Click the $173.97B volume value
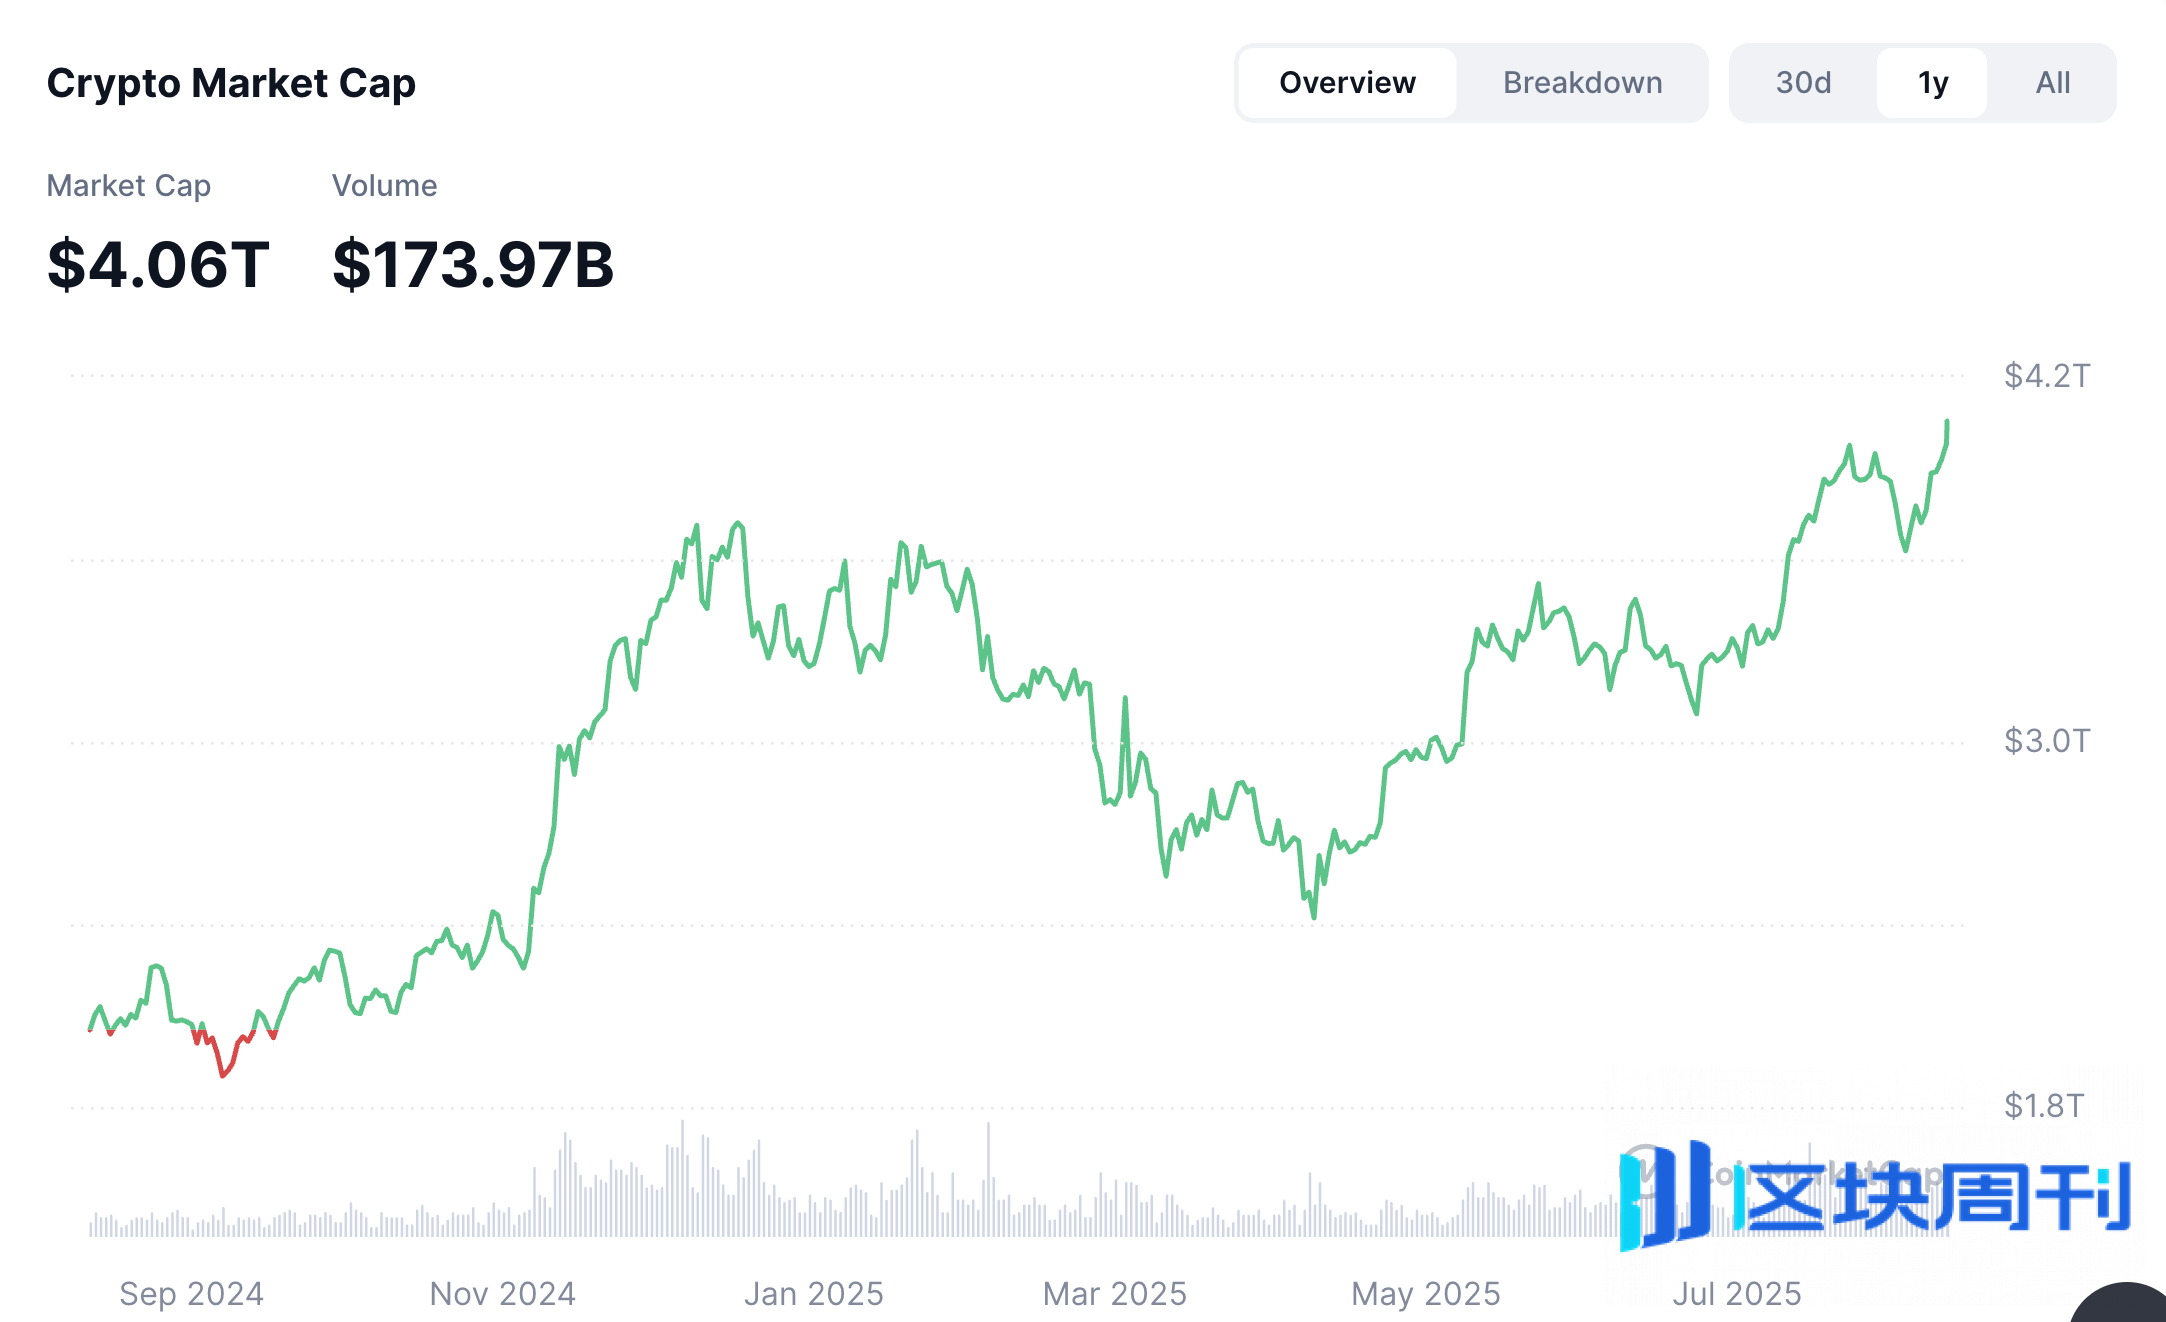This screenshot has width=2166, height=1322. point(472,265)
